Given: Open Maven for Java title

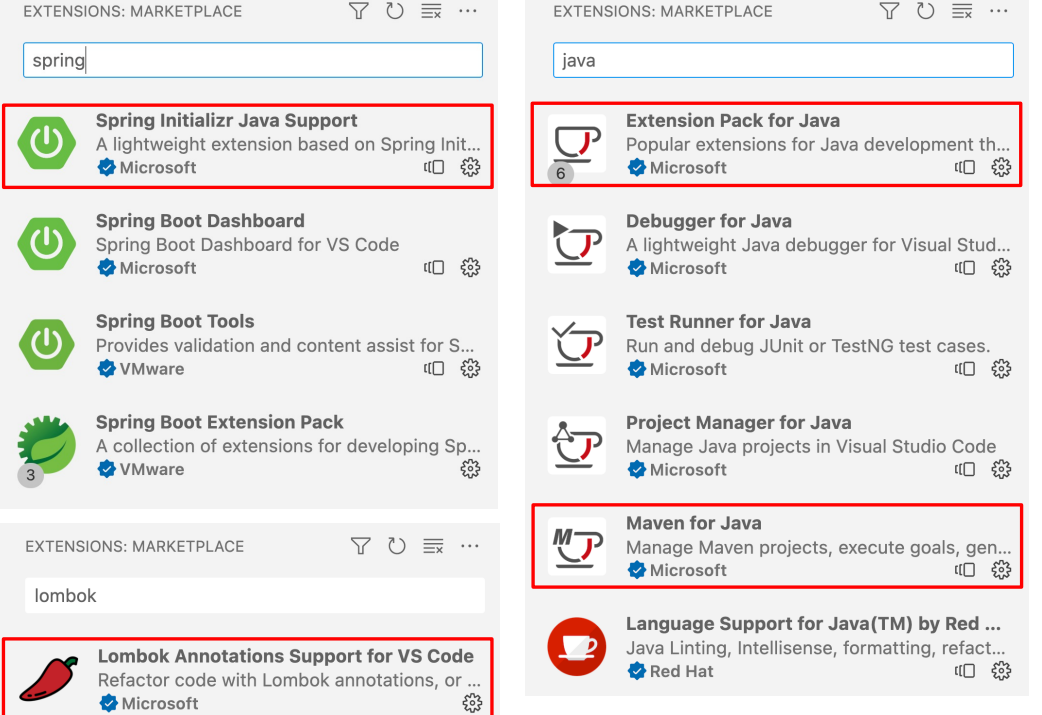Looking at the screenshot, I should [x=694, y=523].
